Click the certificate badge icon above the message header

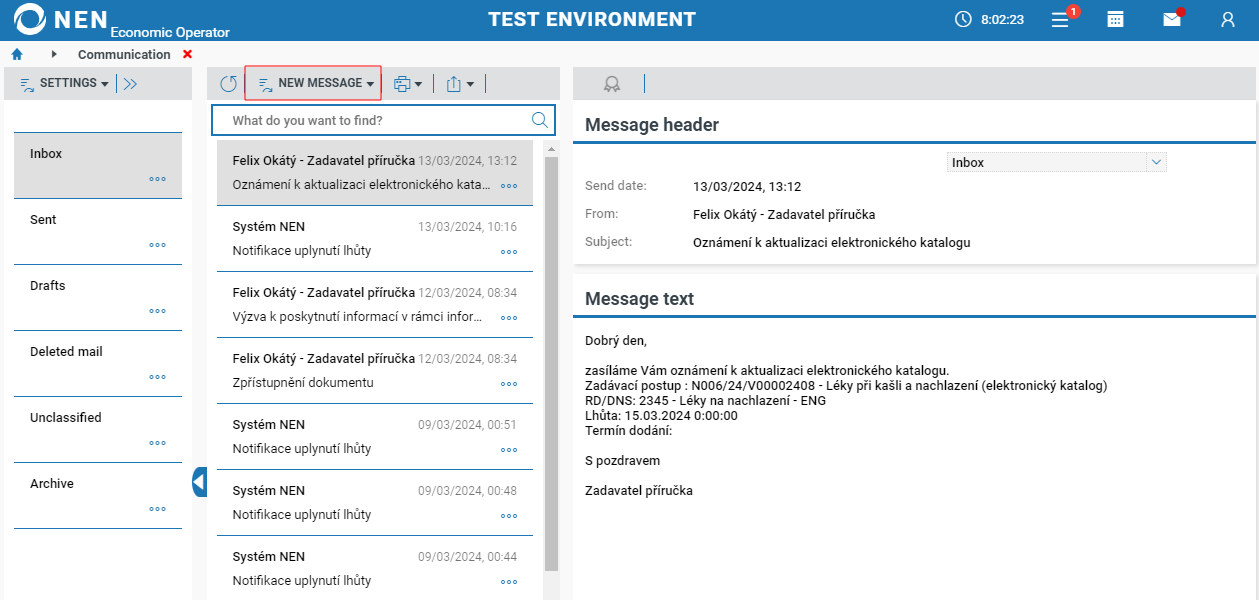[612, 84]
